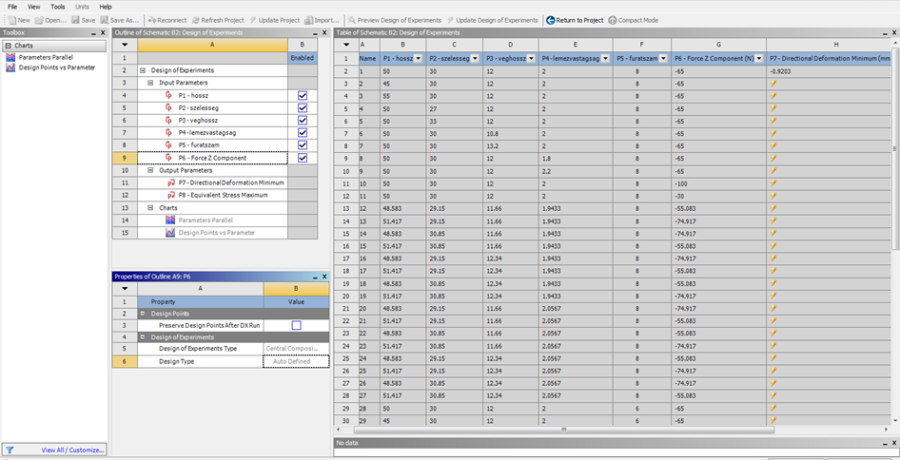Open filter dropdown on P3 - veghossz column
The width and height of the screenshot is (900, 460).
click(532, 59)
